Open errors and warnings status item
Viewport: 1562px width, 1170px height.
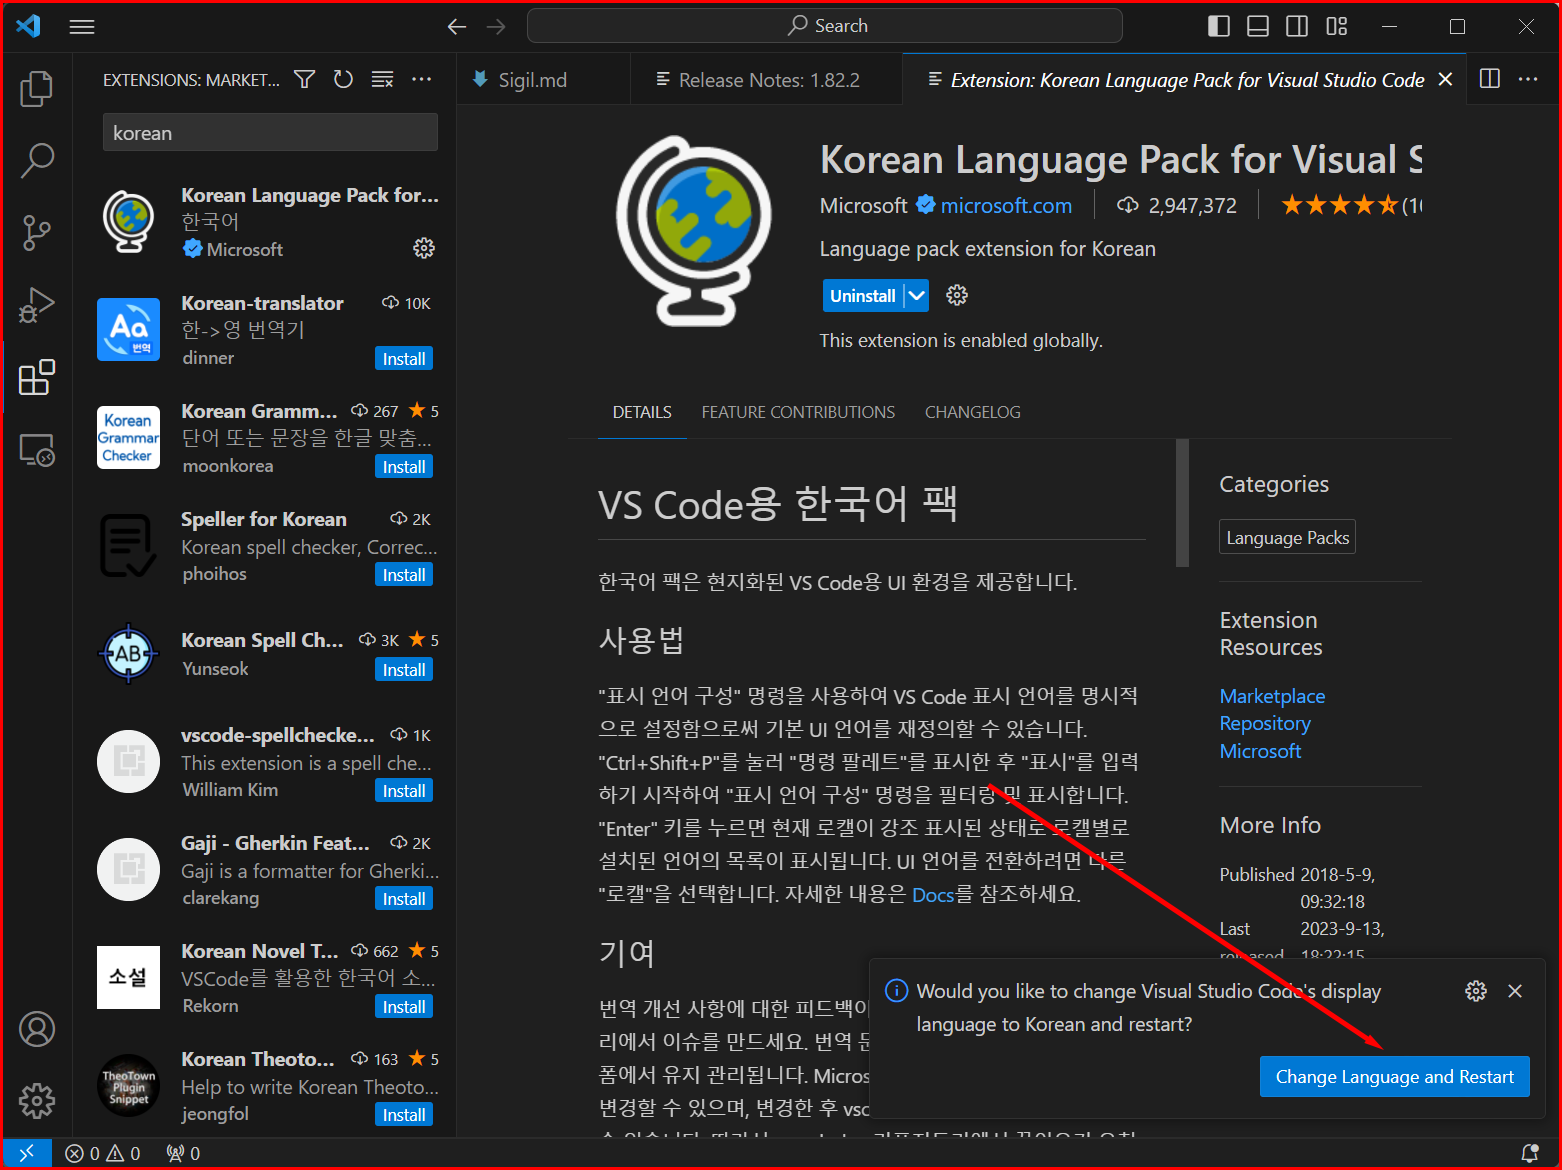pos(103,1153)
